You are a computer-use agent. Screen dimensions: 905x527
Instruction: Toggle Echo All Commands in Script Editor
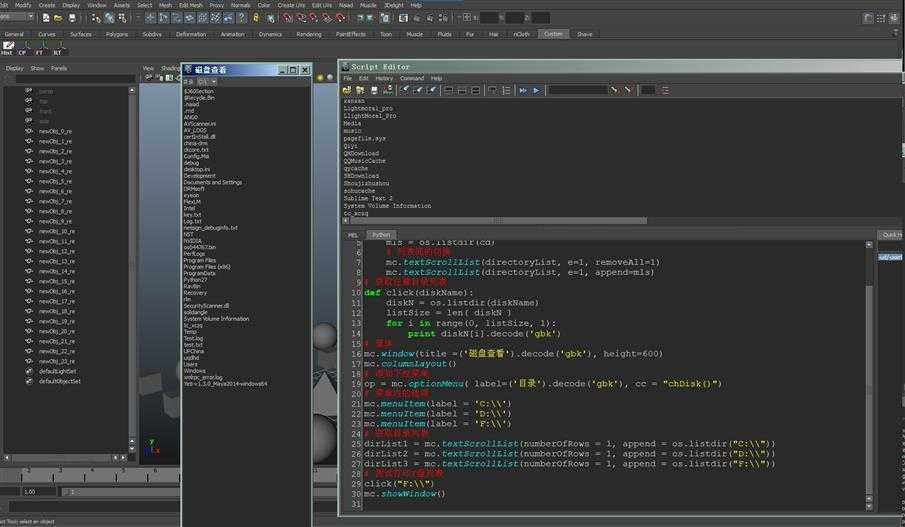coord(493,90)
